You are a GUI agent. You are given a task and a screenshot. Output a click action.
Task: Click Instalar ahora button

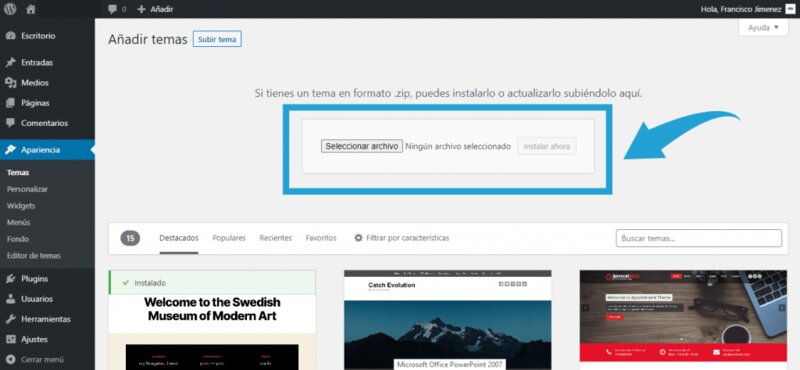[546, 146]
